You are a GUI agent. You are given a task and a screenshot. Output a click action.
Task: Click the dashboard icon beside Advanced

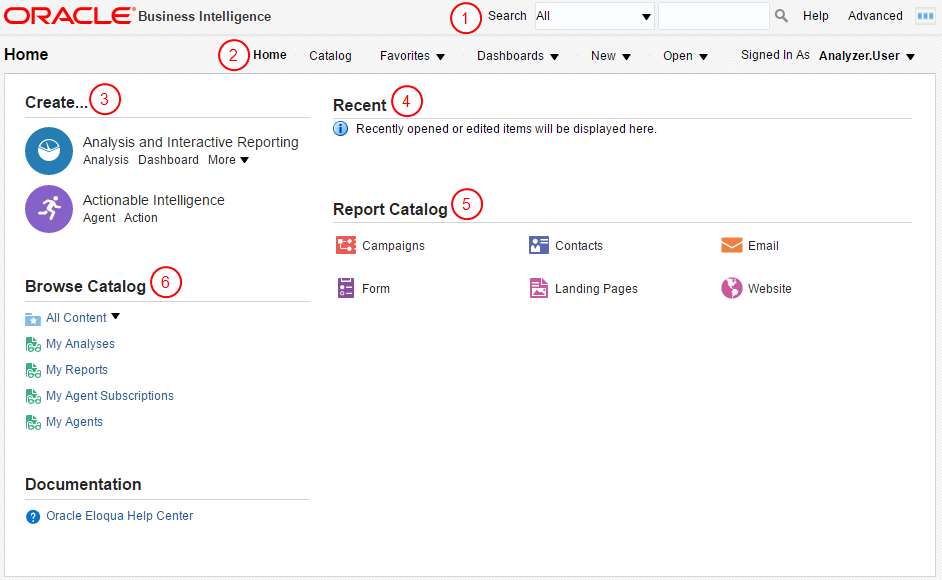(x=925, y=16)
